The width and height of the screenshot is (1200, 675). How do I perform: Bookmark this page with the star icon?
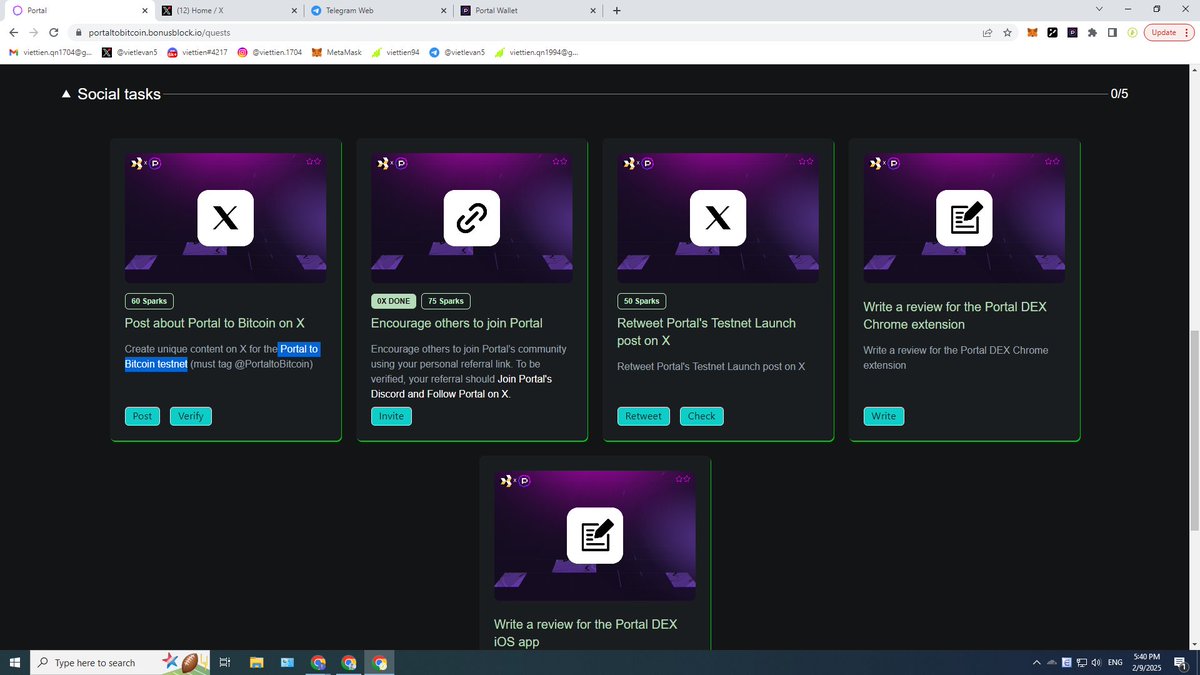click(1008, 32)
